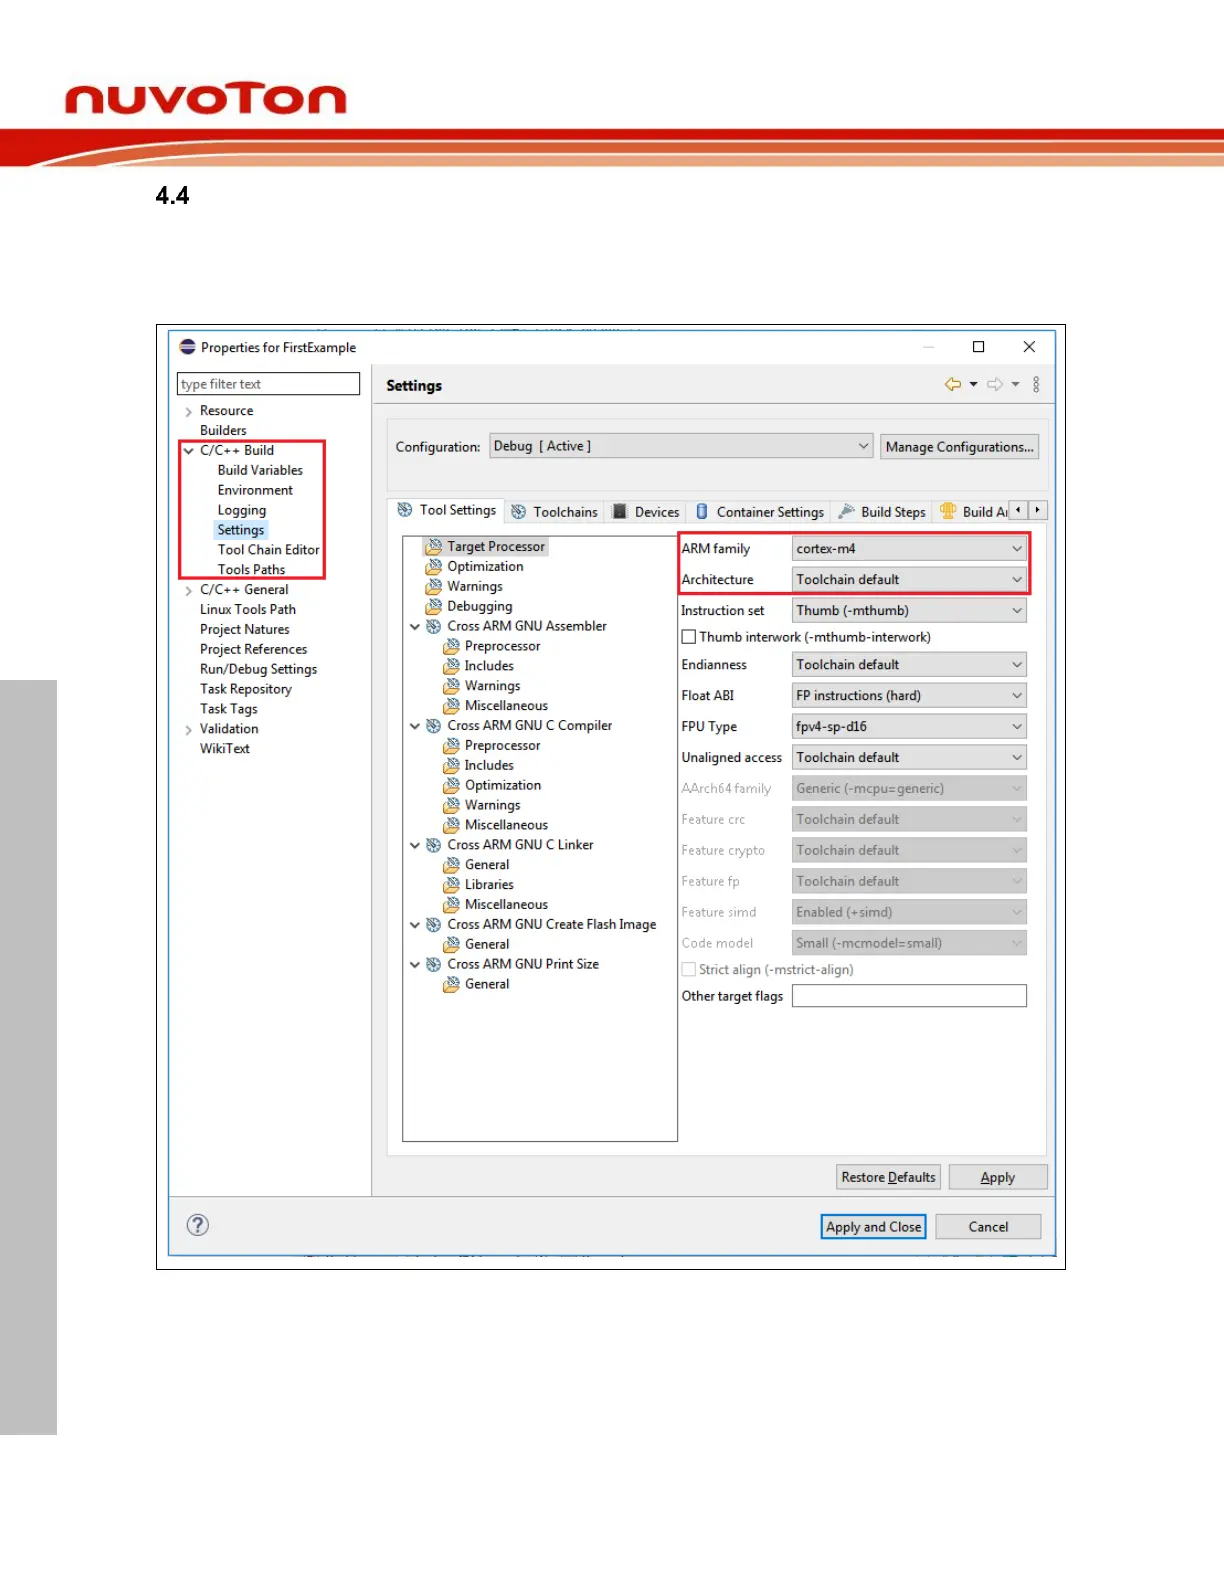1224x1584 pixels.
Task: Collapse Cross ARM GNU C Linker node
Action: pyautogui.click(x=415, y=846)
